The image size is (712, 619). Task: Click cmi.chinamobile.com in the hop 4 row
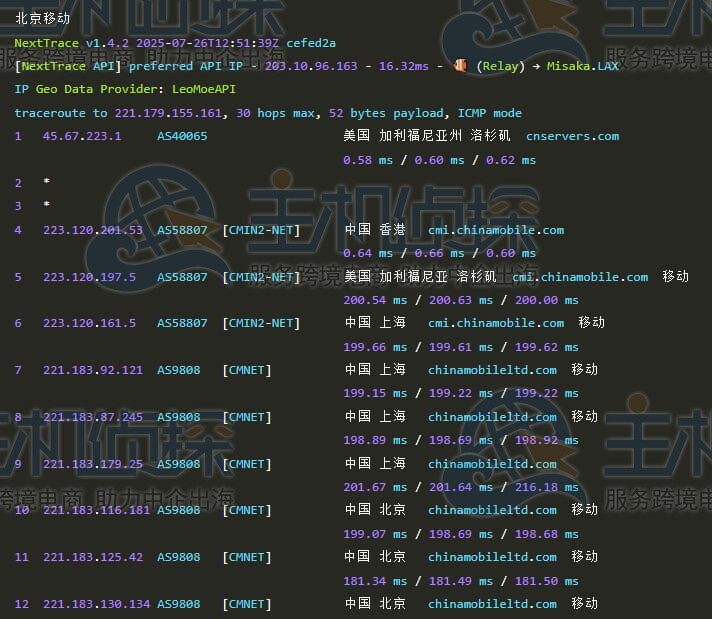496,230
